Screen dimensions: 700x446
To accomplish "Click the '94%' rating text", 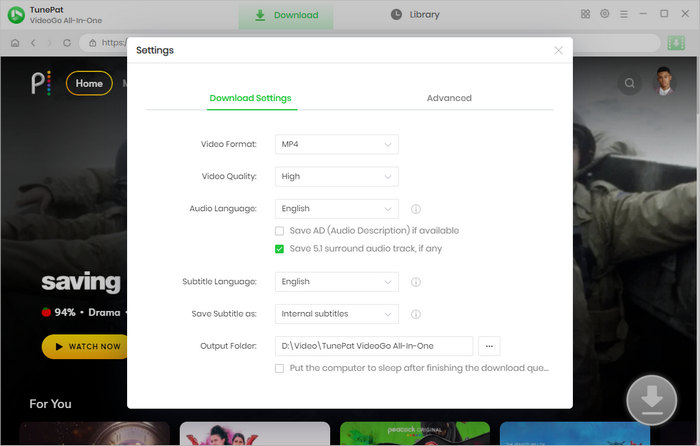I will [x=65, y=313].
